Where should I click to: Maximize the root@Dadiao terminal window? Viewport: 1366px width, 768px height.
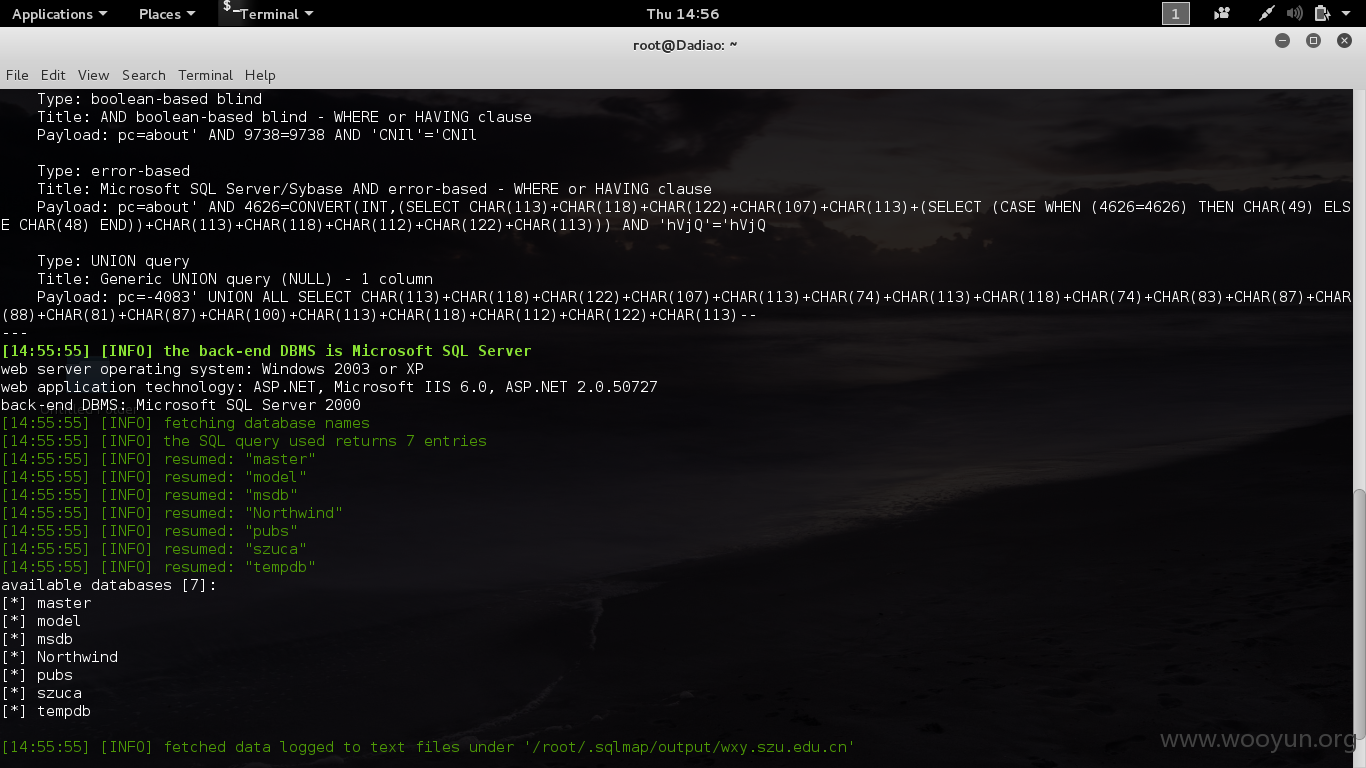[1313, 41]
